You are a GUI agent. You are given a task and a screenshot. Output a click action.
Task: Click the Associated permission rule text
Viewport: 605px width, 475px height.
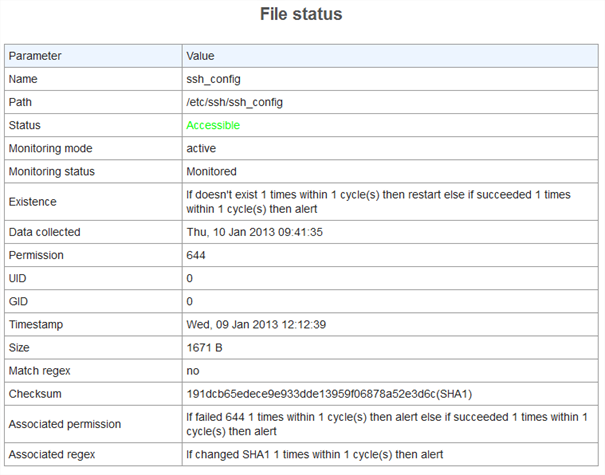[387, 424]
